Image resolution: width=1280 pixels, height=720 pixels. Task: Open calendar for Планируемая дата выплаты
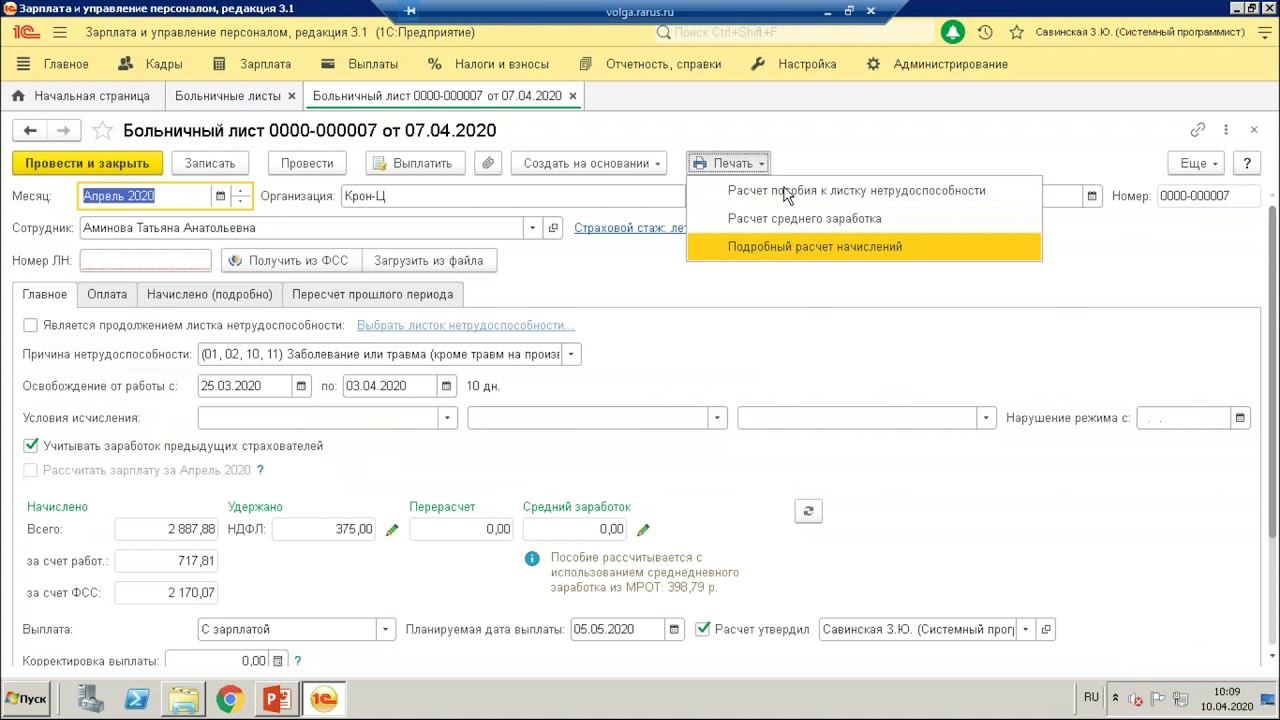675,629
